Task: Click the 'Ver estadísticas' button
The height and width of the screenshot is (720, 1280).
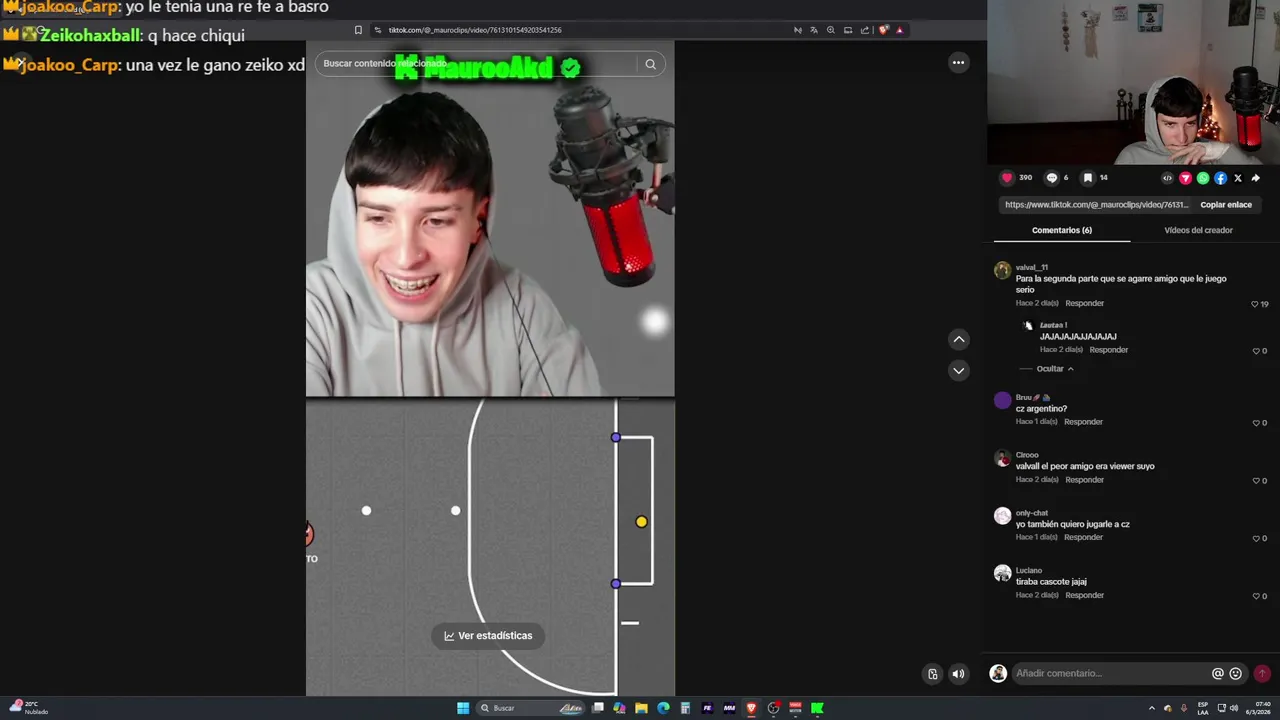Action: (x=489, y=636)
